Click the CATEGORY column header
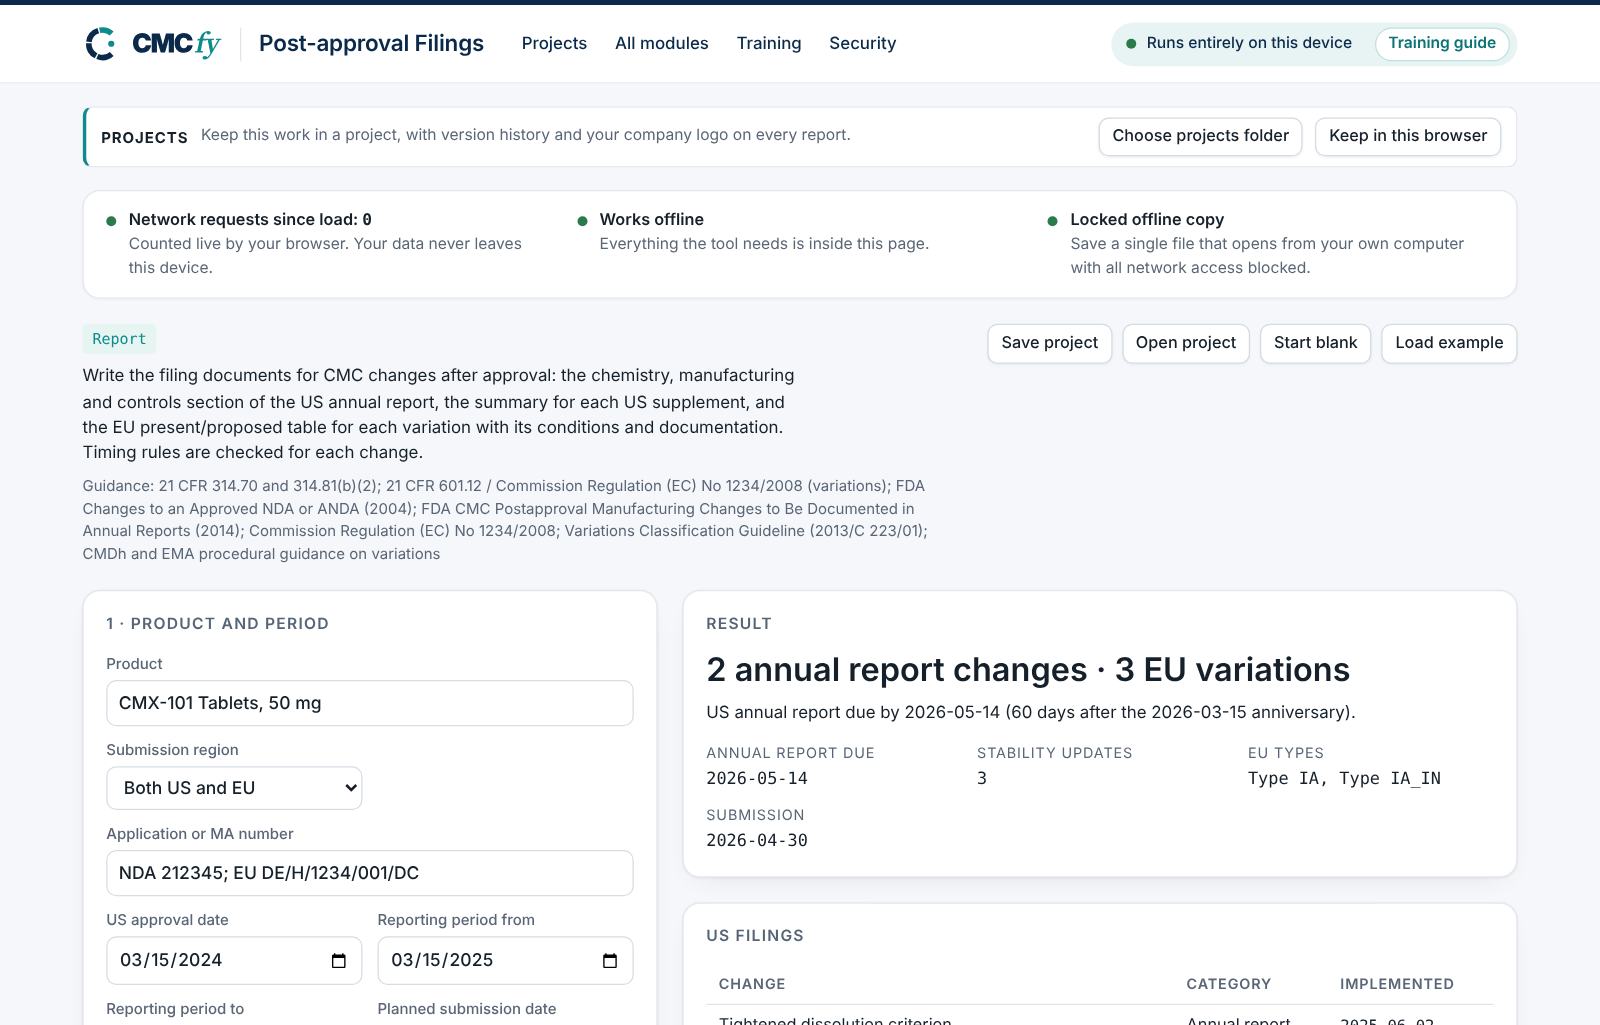1600x1025 pixels. 1229,984
